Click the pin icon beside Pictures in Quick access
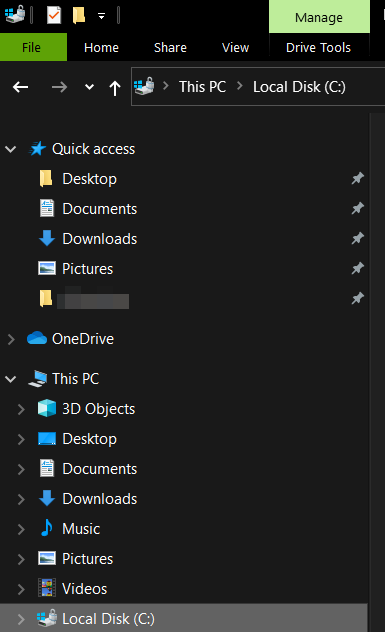 pyautogui.click(x=358, y=268)
